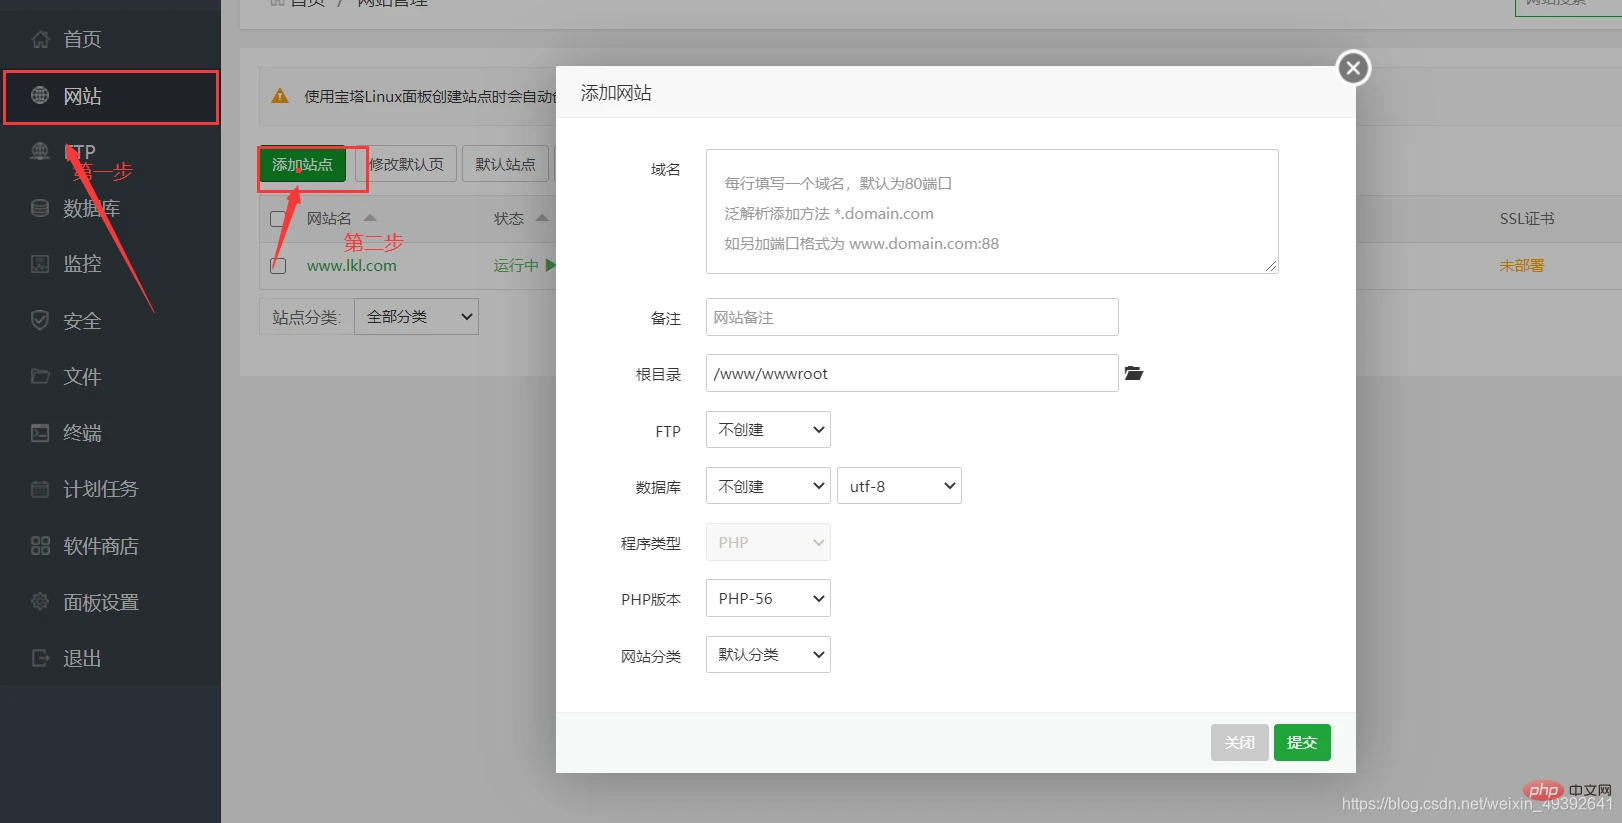1622x823 pixels.
Task: Open 软件商店 in the sidebar menu
Action: point(100,546)
